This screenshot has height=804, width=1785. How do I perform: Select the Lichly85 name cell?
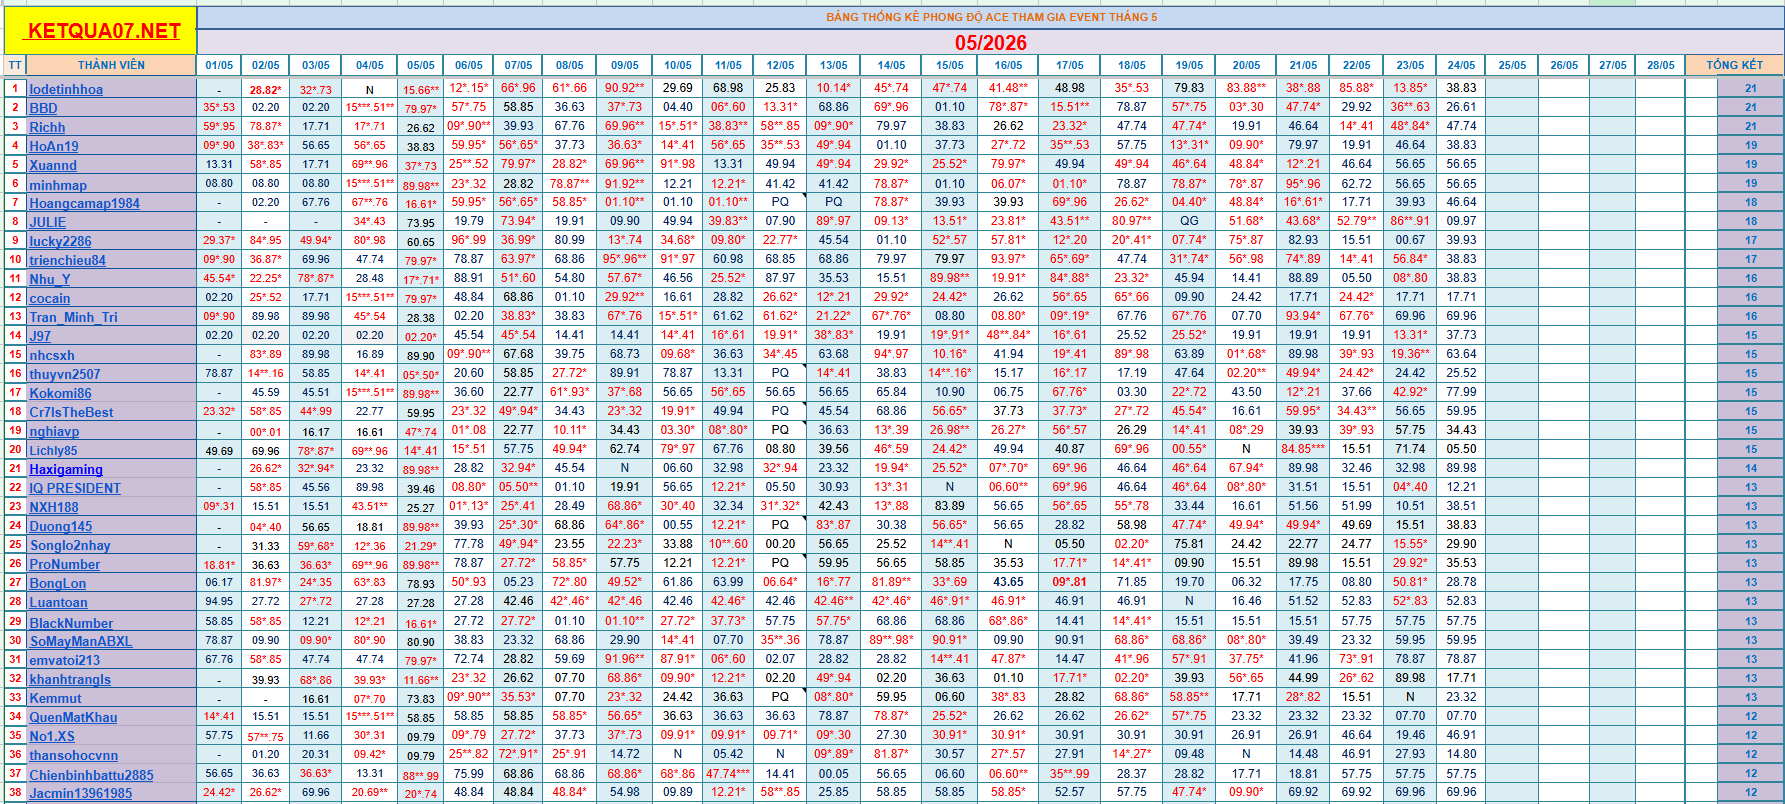click(111, 450)
